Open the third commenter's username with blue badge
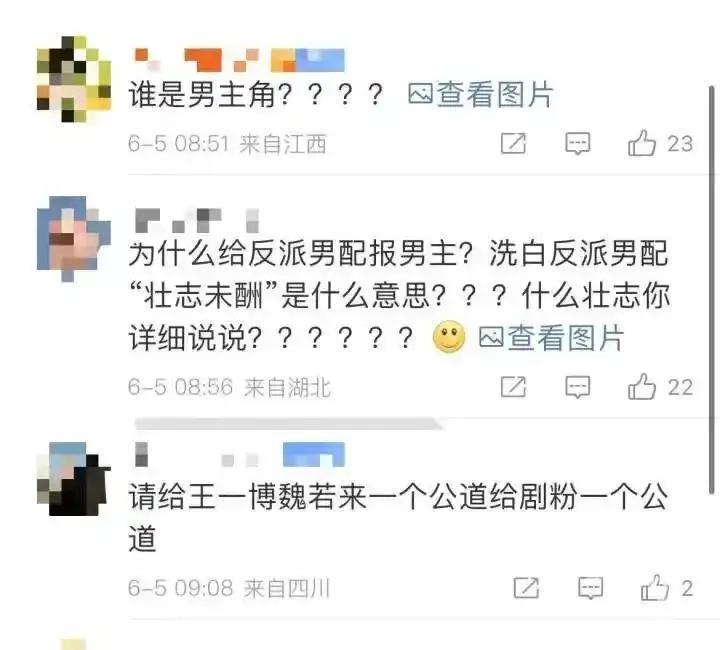 [x=239, y=454]
